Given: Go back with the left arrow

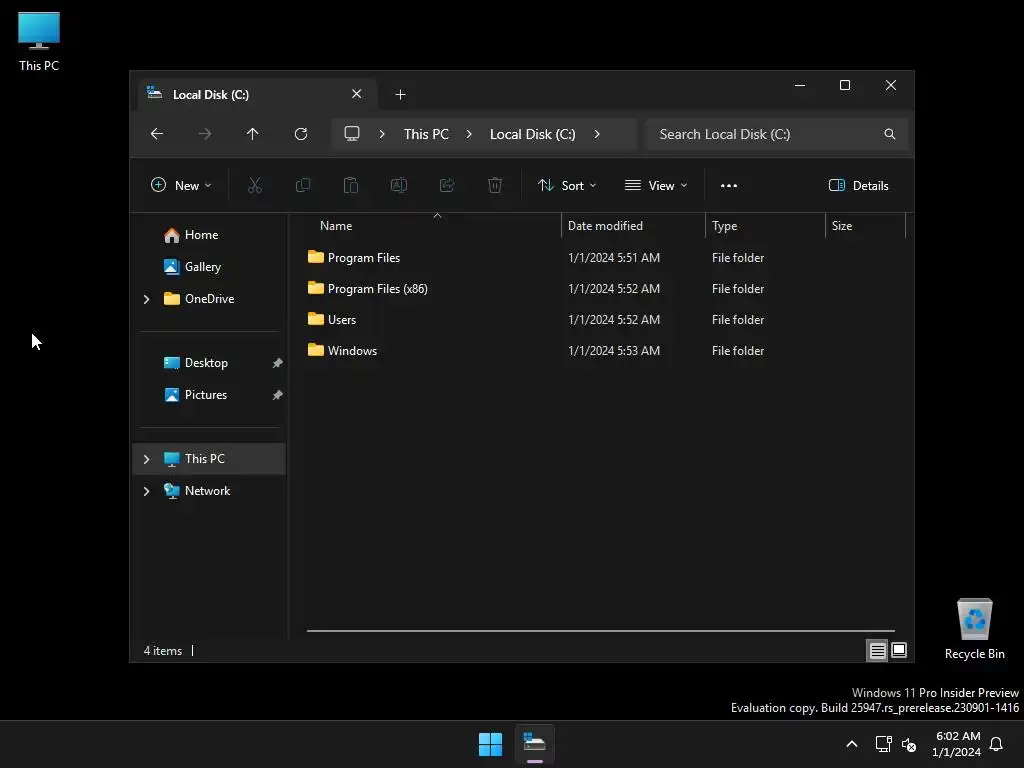Looking at the screenshot, I should click(x=157, y=134).
